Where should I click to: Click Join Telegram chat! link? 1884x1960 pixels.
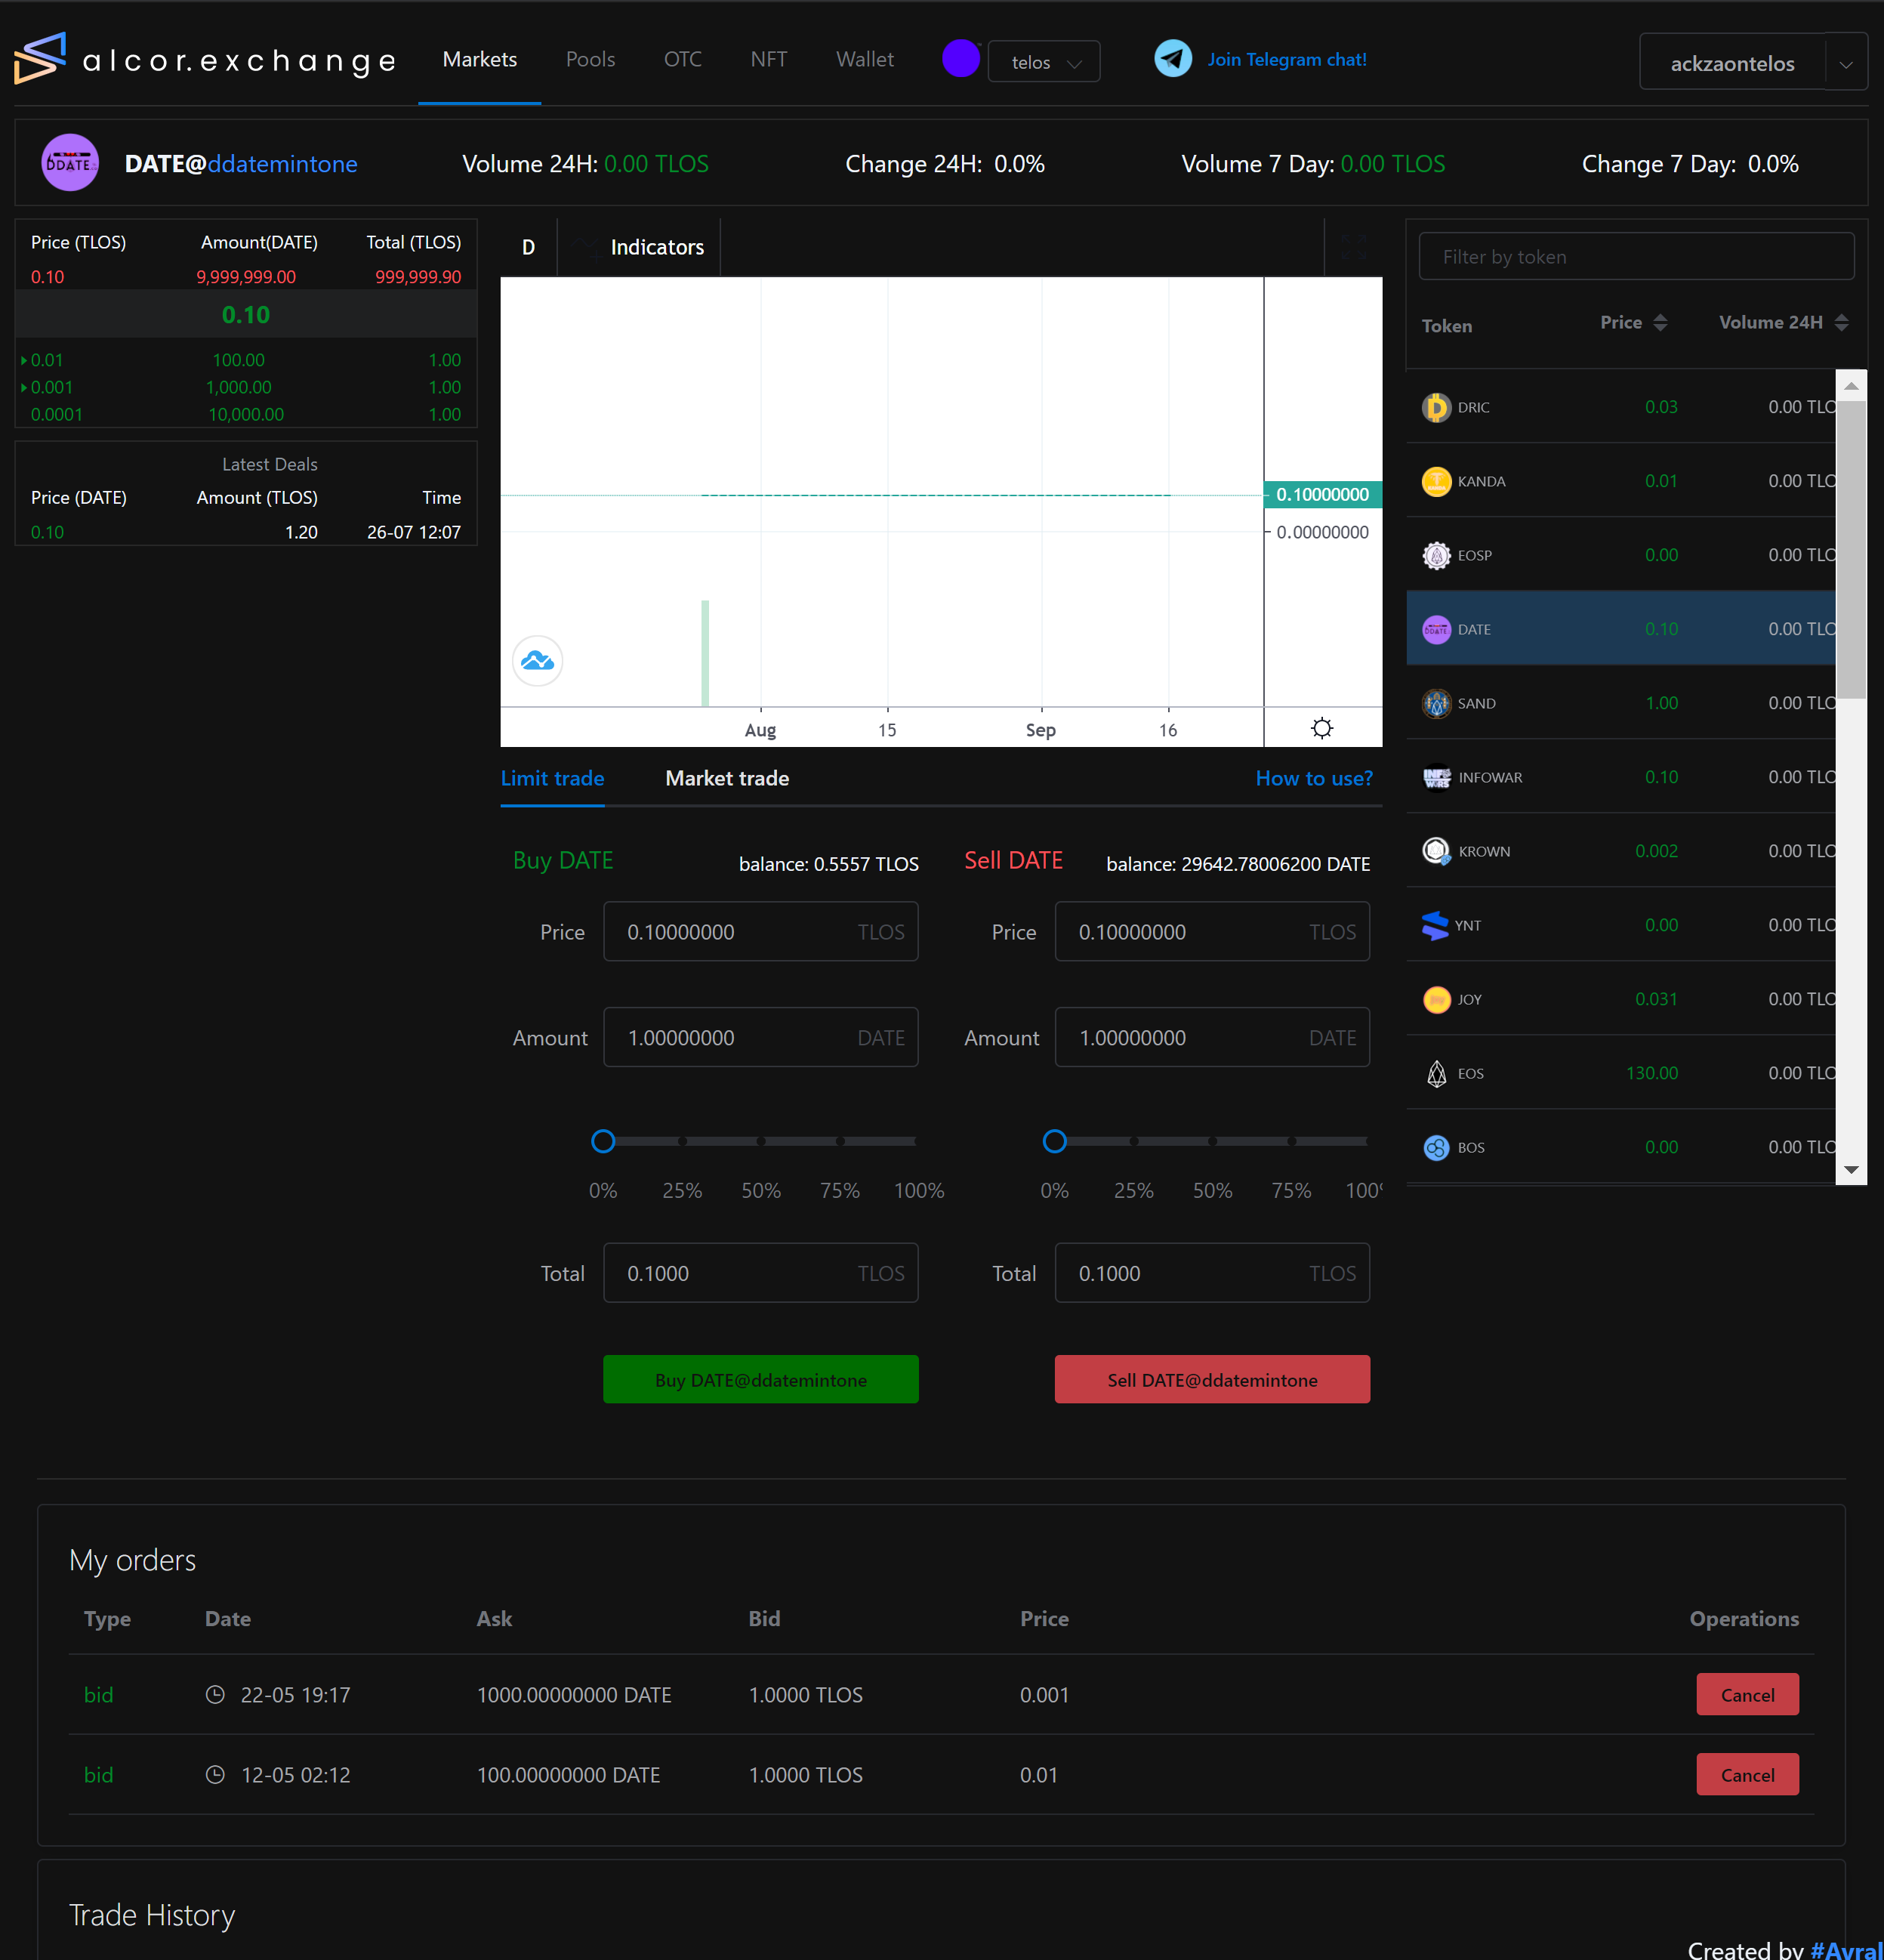coord(1287,59)
